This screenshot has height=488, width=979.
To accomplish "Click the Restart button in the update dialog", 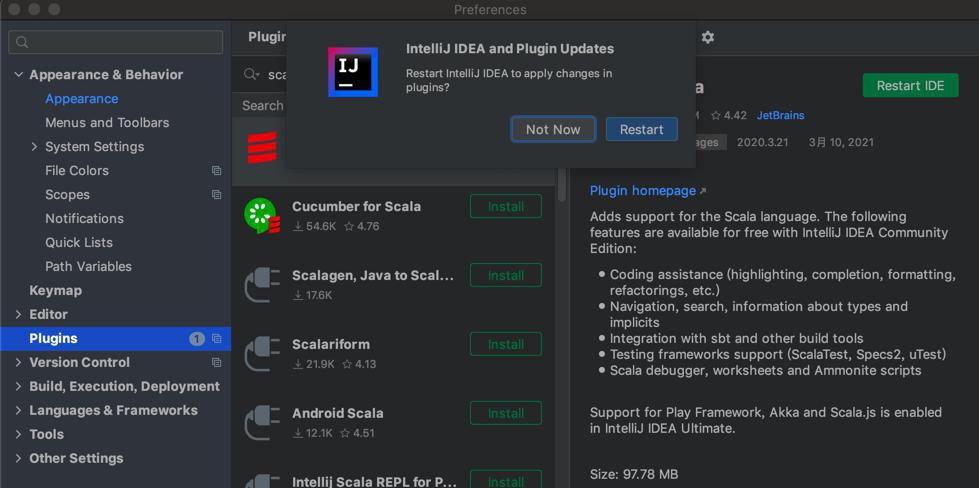I will pyautogui.click(x=641, y=129).
